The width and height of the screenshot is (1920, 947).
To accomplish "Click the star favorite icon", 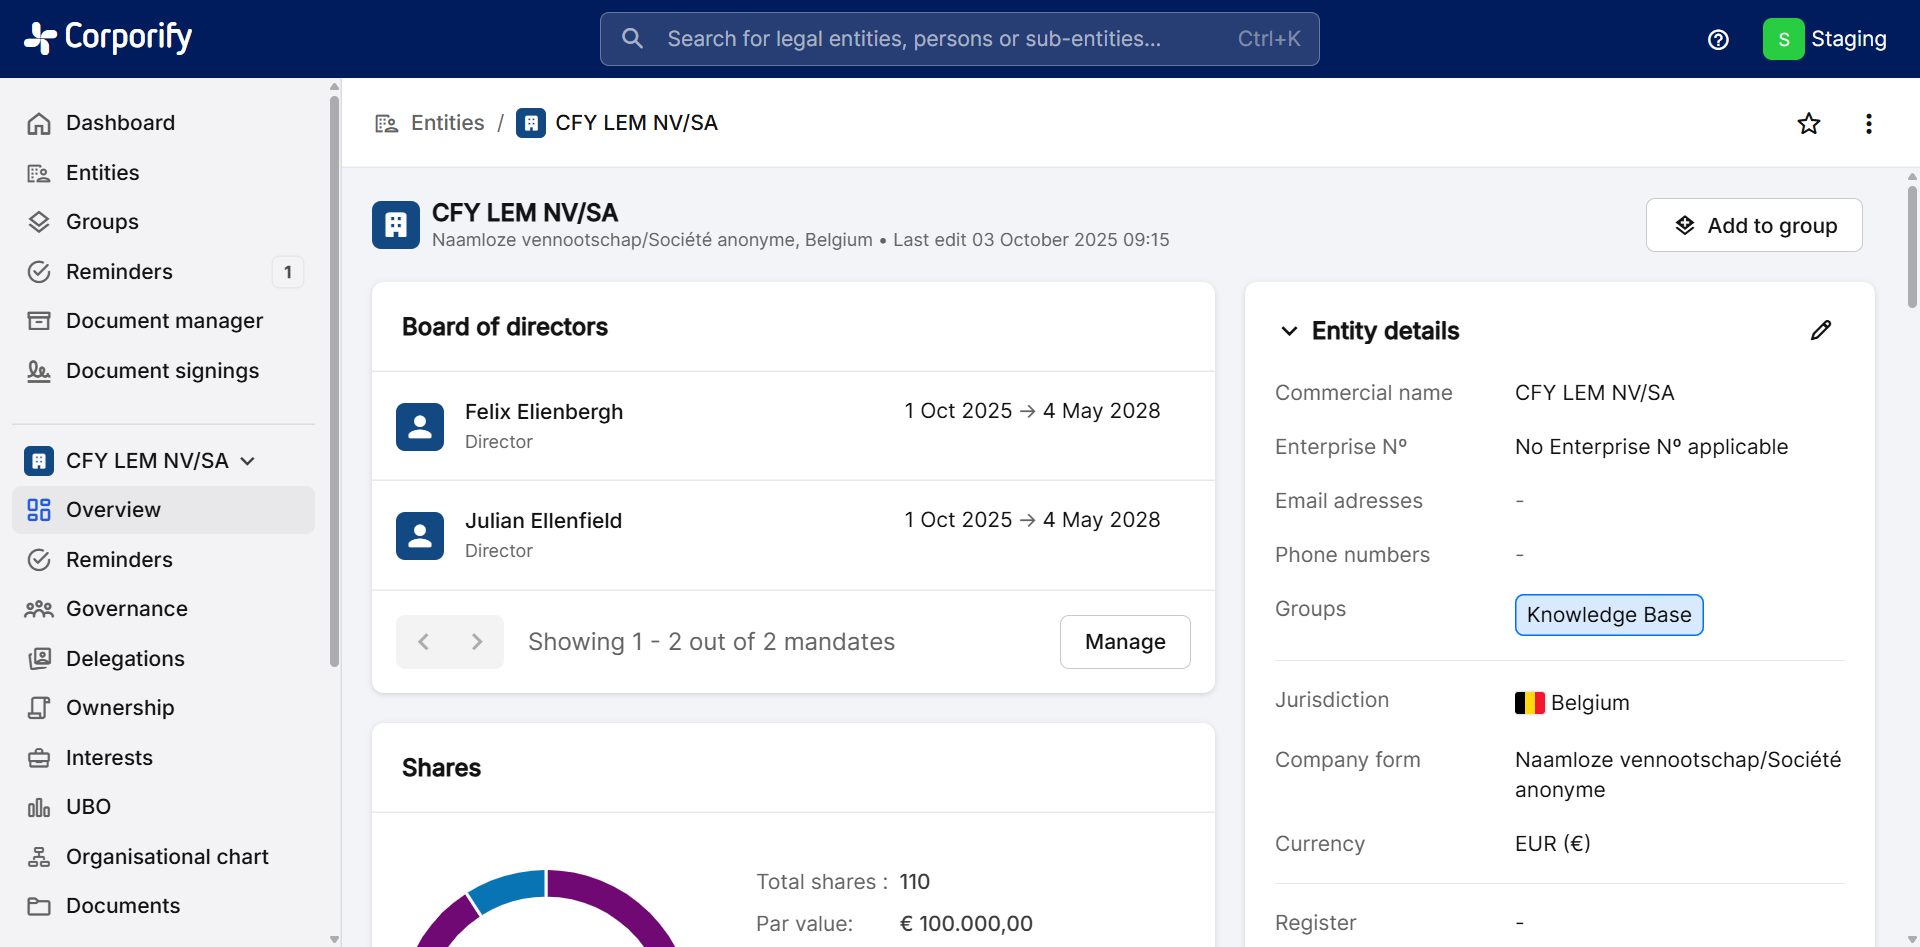I will coord(1808,124).
